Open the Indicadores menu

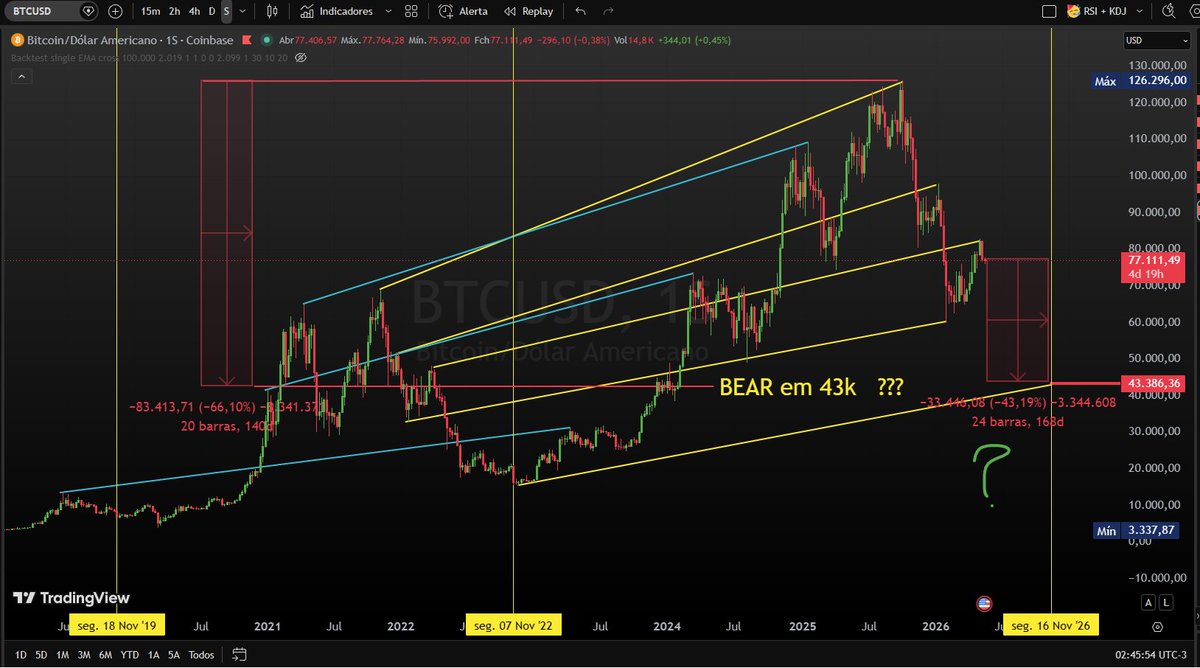click(335, 11)
